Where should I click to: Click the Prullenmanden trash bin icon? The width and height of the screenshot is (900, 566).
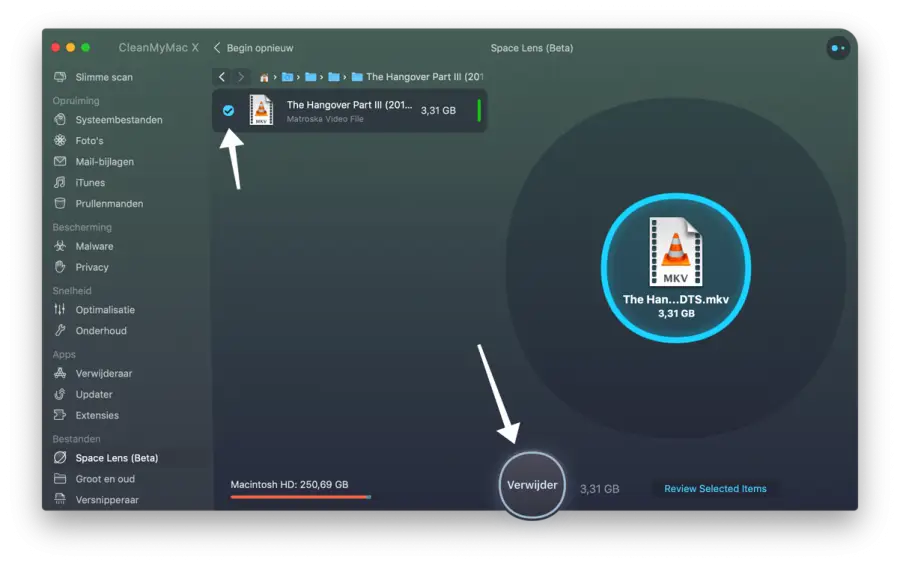[x=60, y=203]
